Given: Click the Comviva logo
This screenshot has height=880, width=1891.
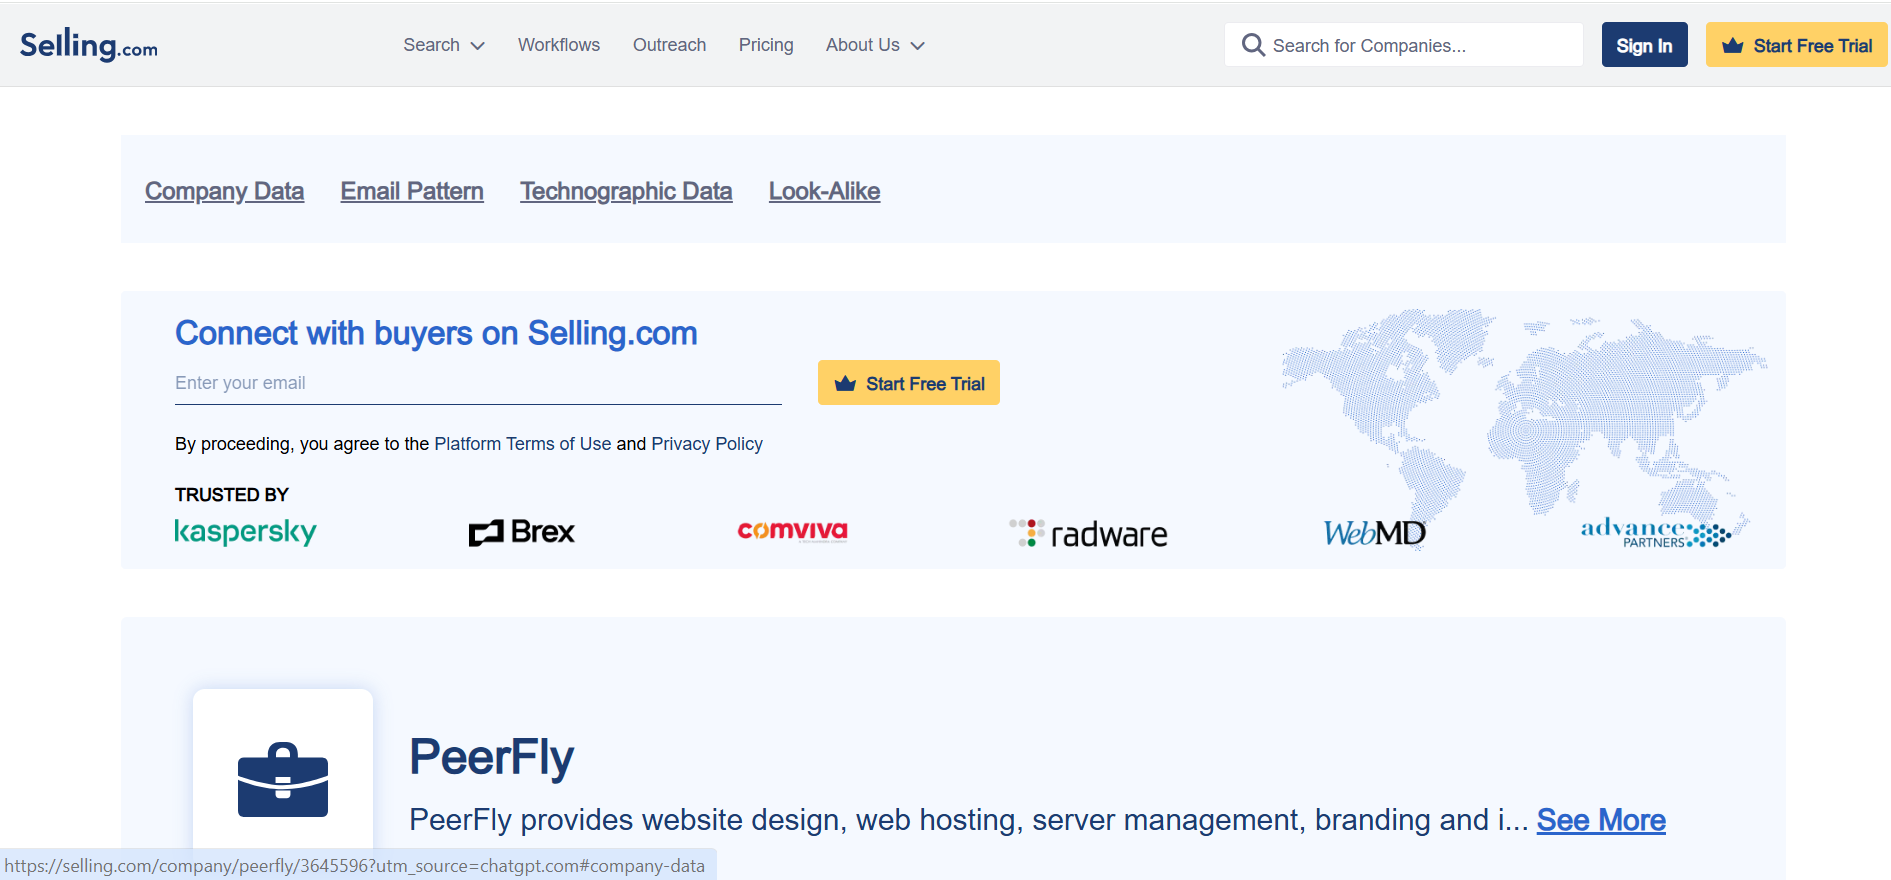Looking at the screenshot, I should point(793,531).
